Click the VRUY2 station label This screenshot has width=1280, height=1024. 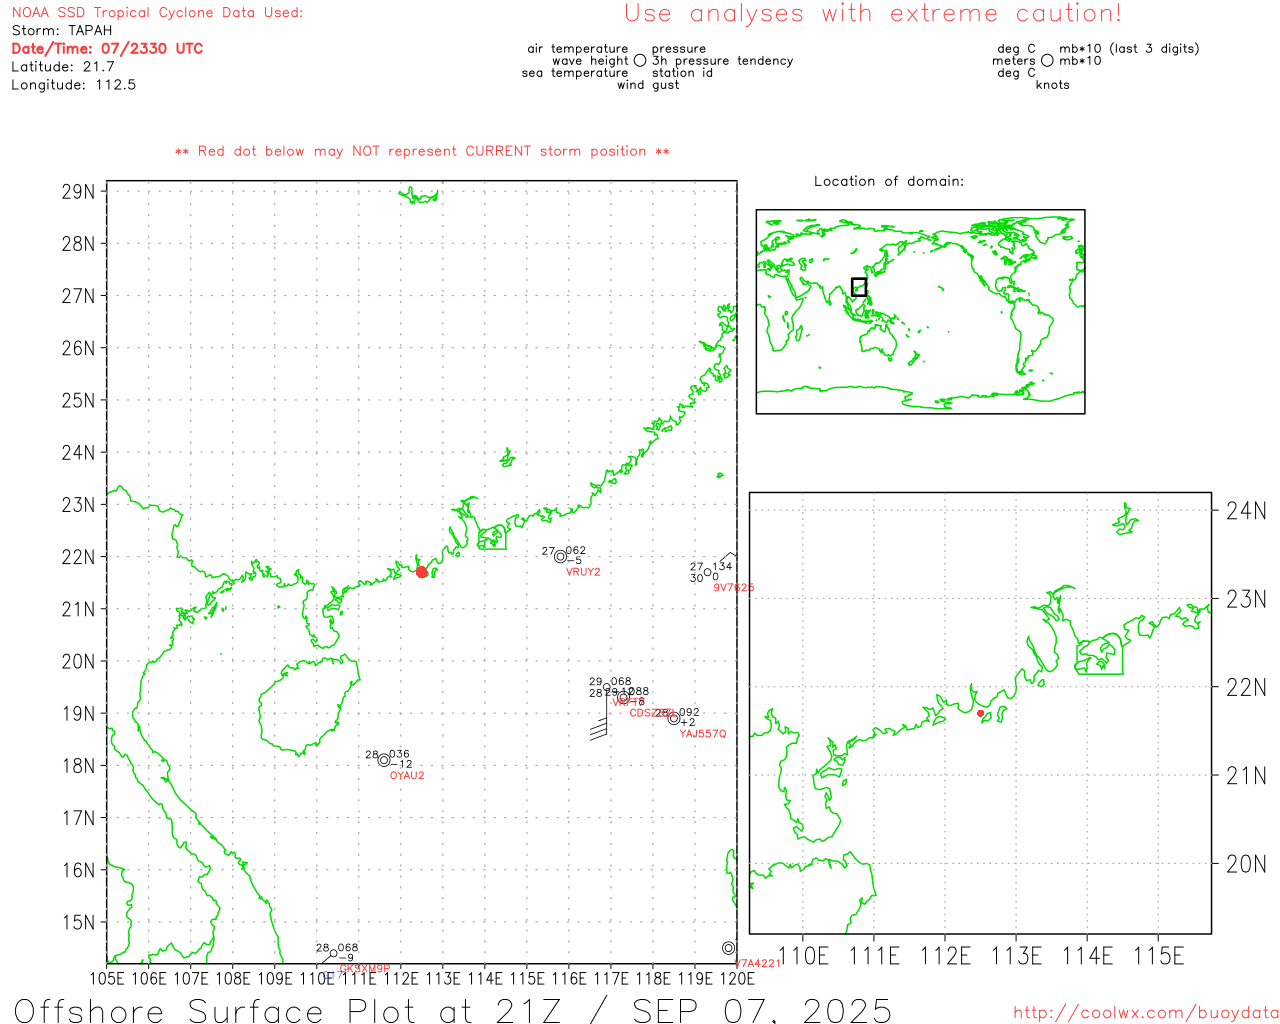click(583, 572)
